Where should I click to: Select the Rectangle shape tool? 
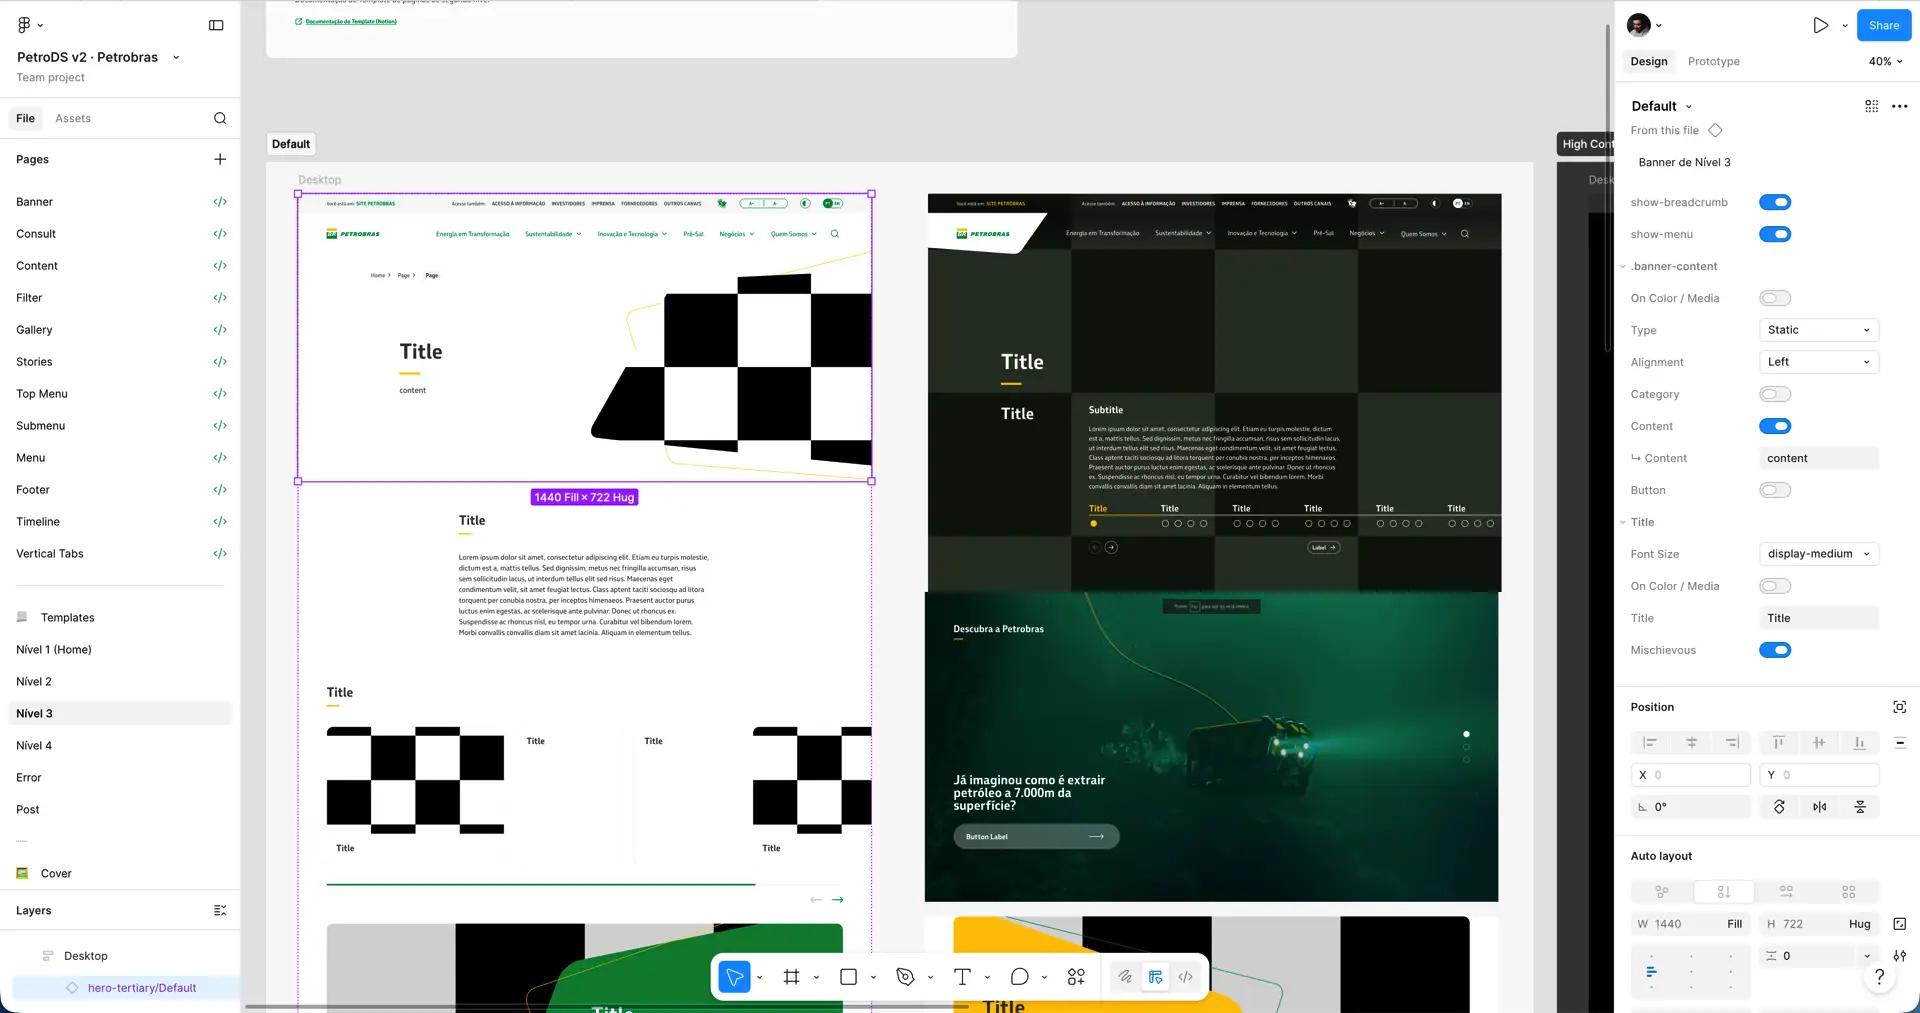tap(848, 977)
